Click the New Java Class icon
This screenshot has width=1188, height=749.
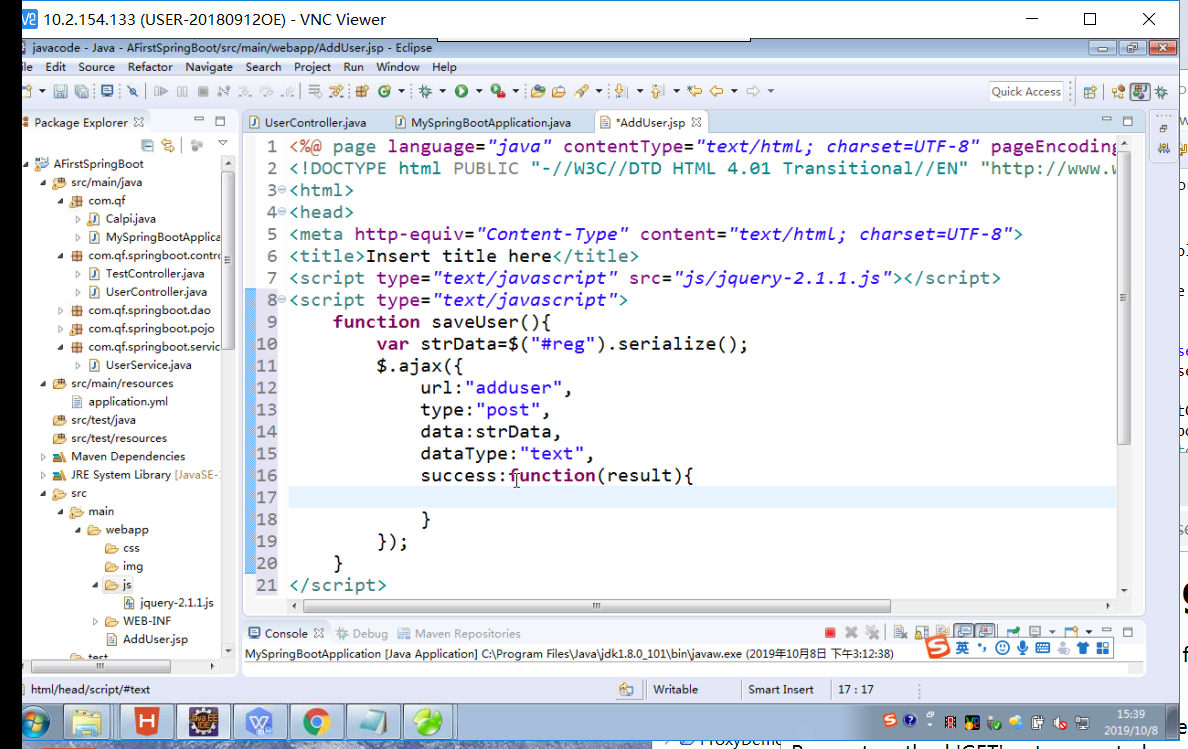385,92
